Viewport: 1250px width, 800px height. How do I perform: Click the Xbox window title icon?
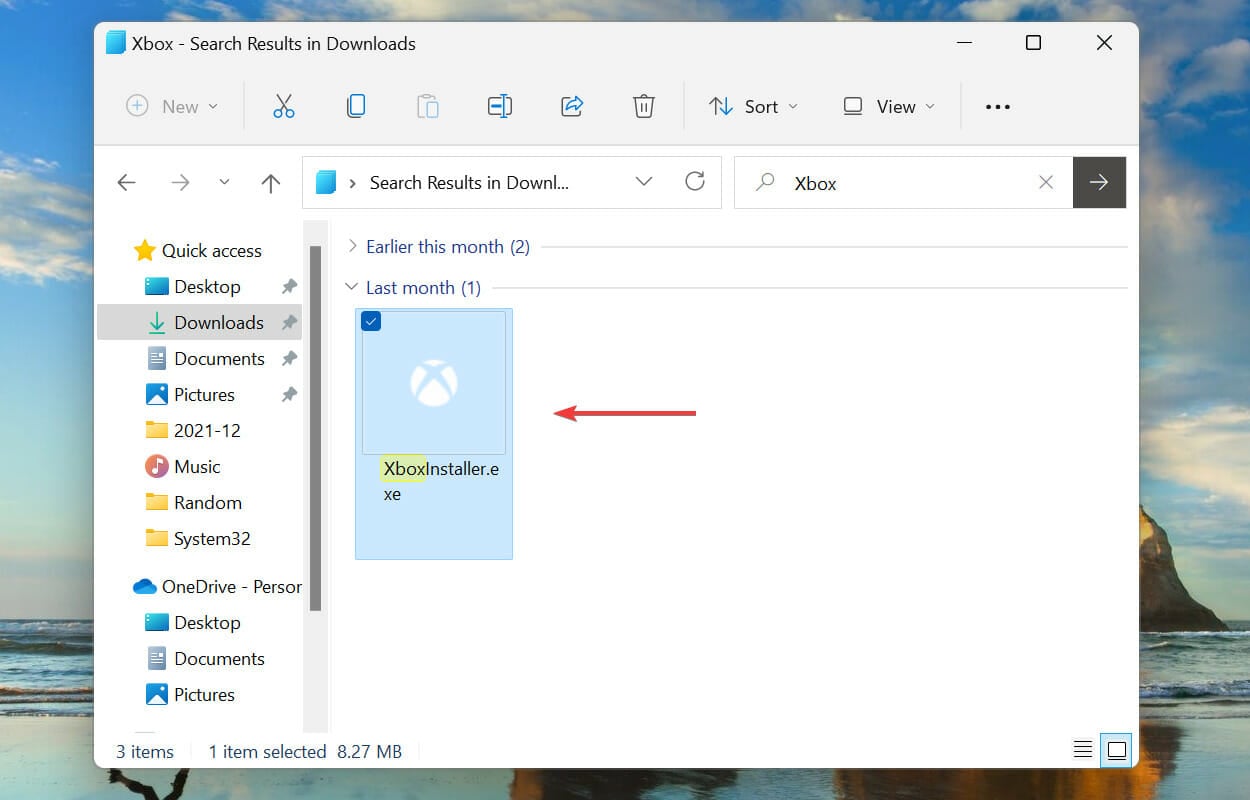[x=116, y=43]
